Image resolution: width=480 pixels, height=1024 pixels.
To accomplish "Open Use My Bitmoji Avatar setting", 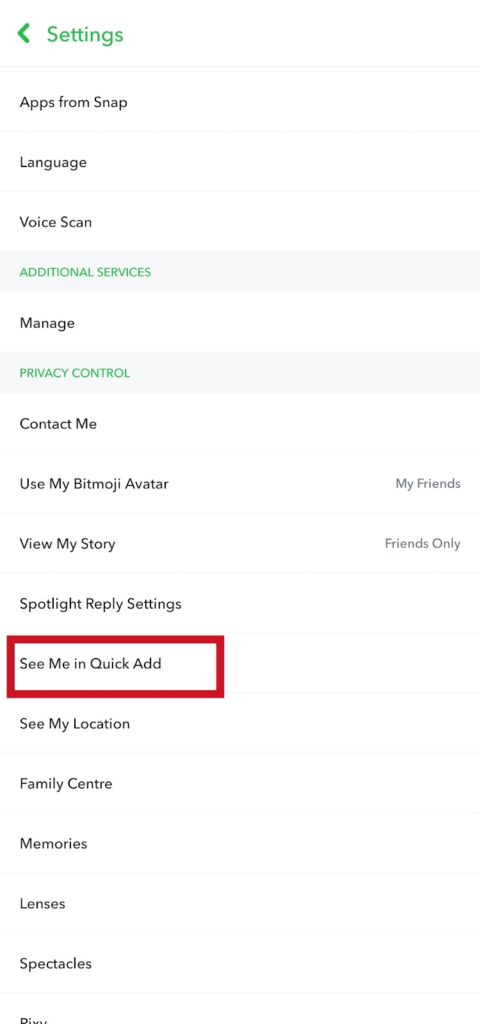I will 240,484.
